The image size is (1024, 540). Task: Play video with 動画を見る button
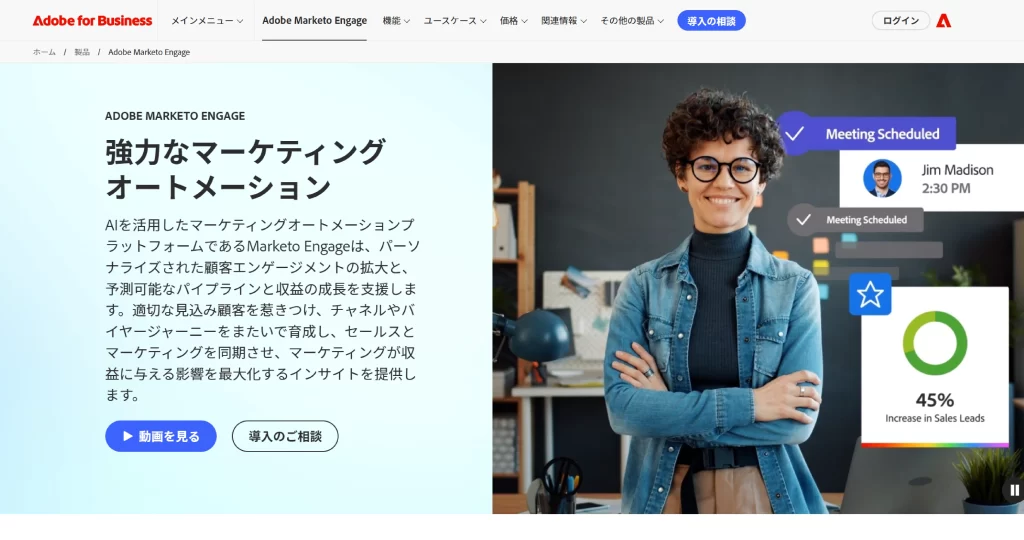point(161,436)
